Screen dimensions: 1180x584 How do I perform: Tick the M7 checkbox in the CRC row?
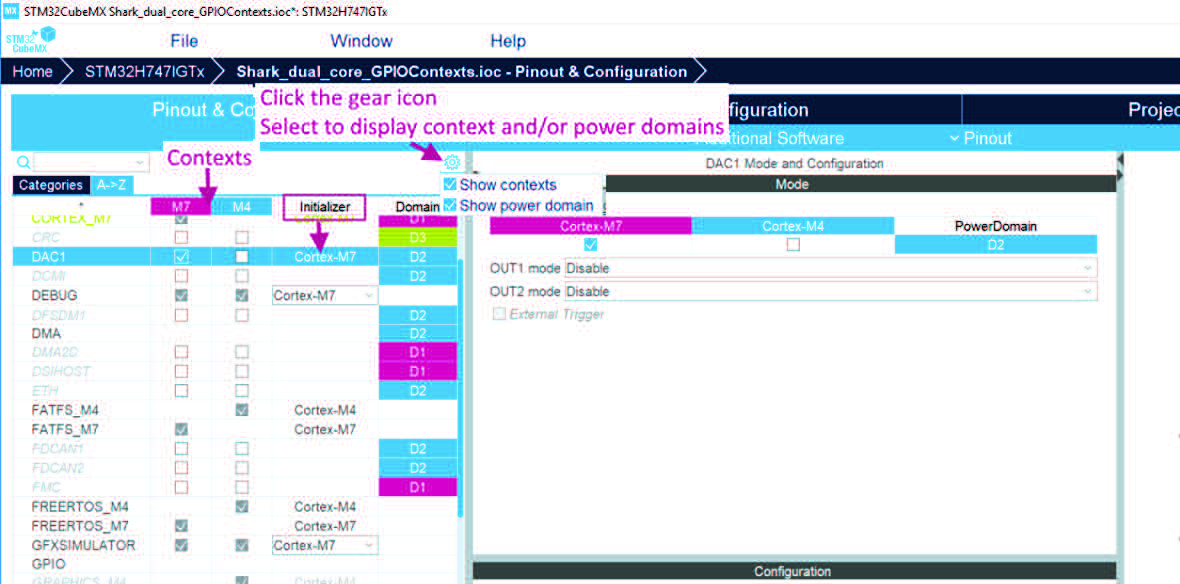pyautogui.click(x=181, y=237)
